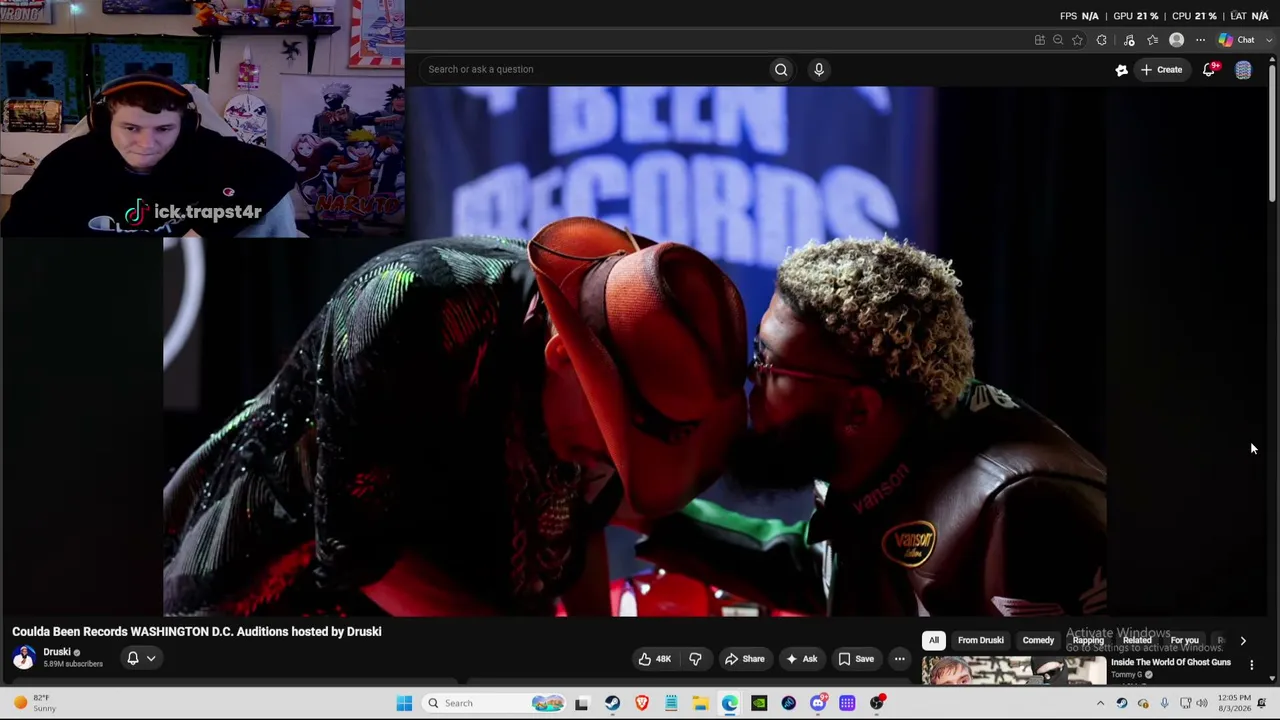Add this page to browser favorites

[1077, 40]
